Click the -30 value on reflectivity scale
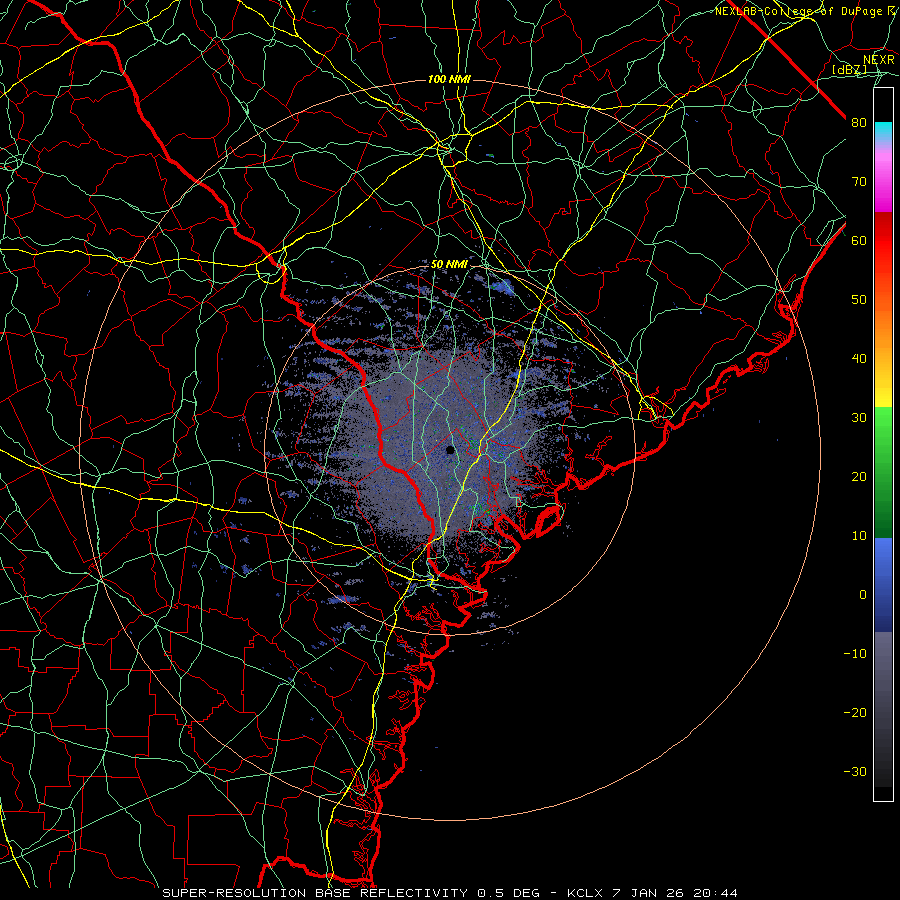This screenshot has width=900, height=900. [x=855, y=771]
